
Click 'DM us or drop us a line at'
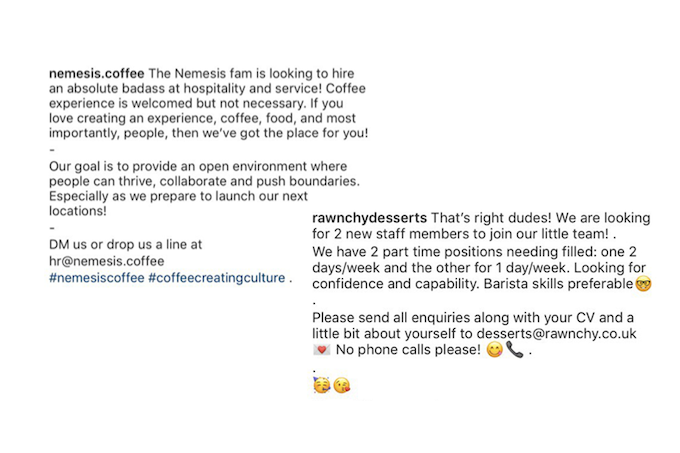tap(125, 244)
